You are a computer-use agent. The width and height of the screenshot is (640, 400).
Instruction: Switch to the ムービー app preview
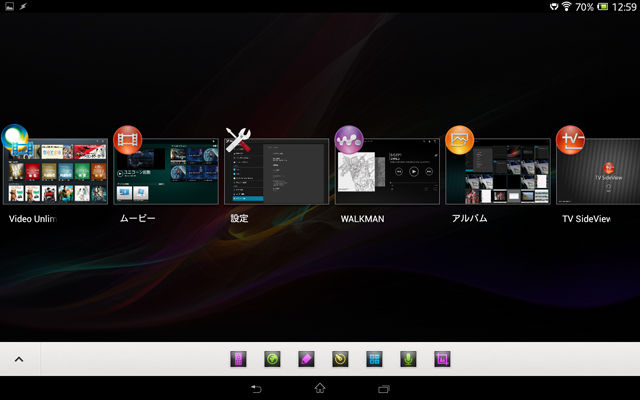tap(166, 171)
